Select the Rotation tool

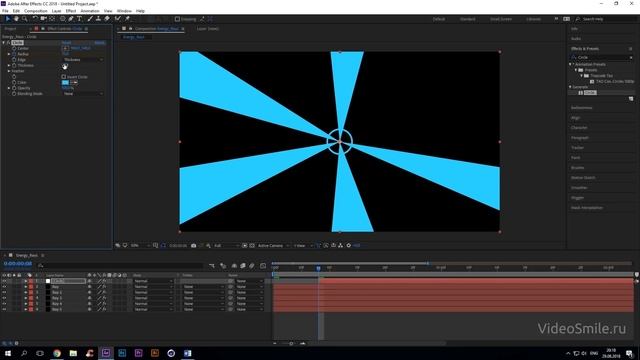point(35,19)
